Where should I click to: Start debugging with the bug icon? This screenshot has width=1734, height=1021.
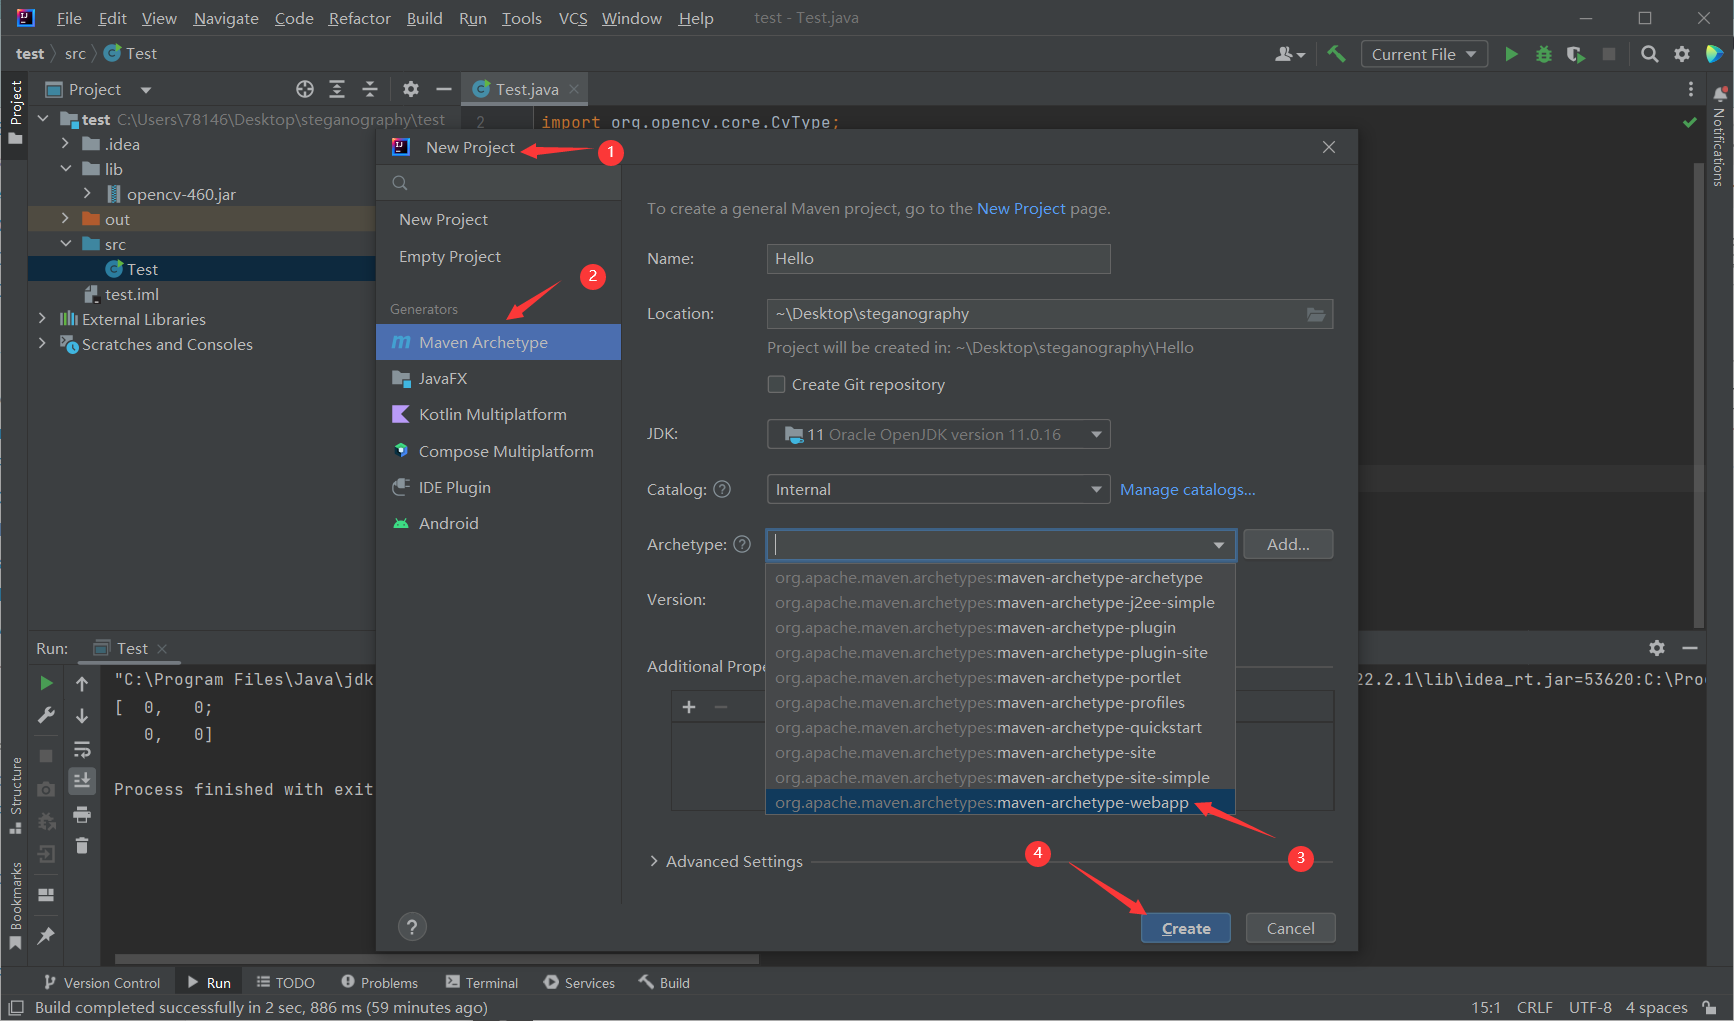[1544, 54]
